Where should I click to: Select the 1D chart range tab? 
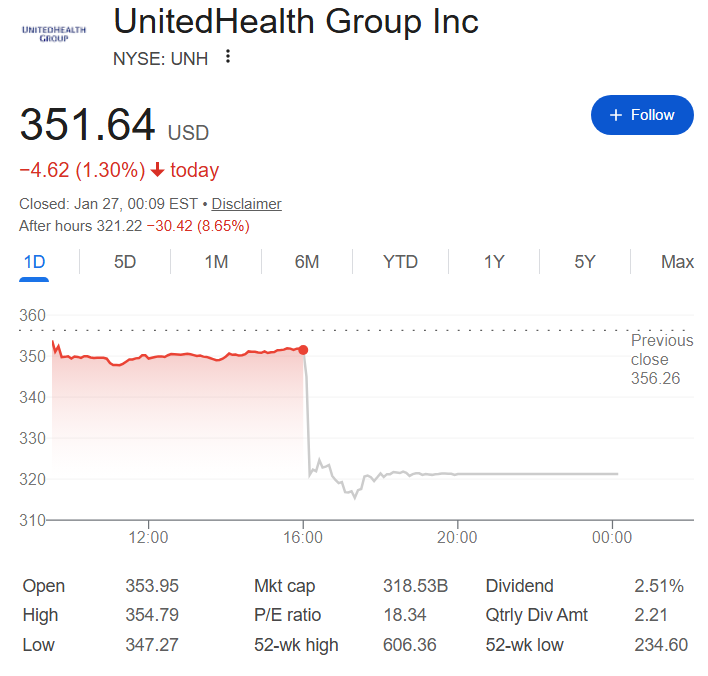(x=35, y=262)
